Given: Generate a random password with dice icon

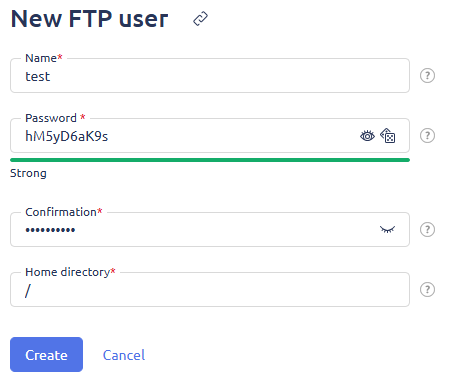Looking at the screenshot, I should click(388, 136).
